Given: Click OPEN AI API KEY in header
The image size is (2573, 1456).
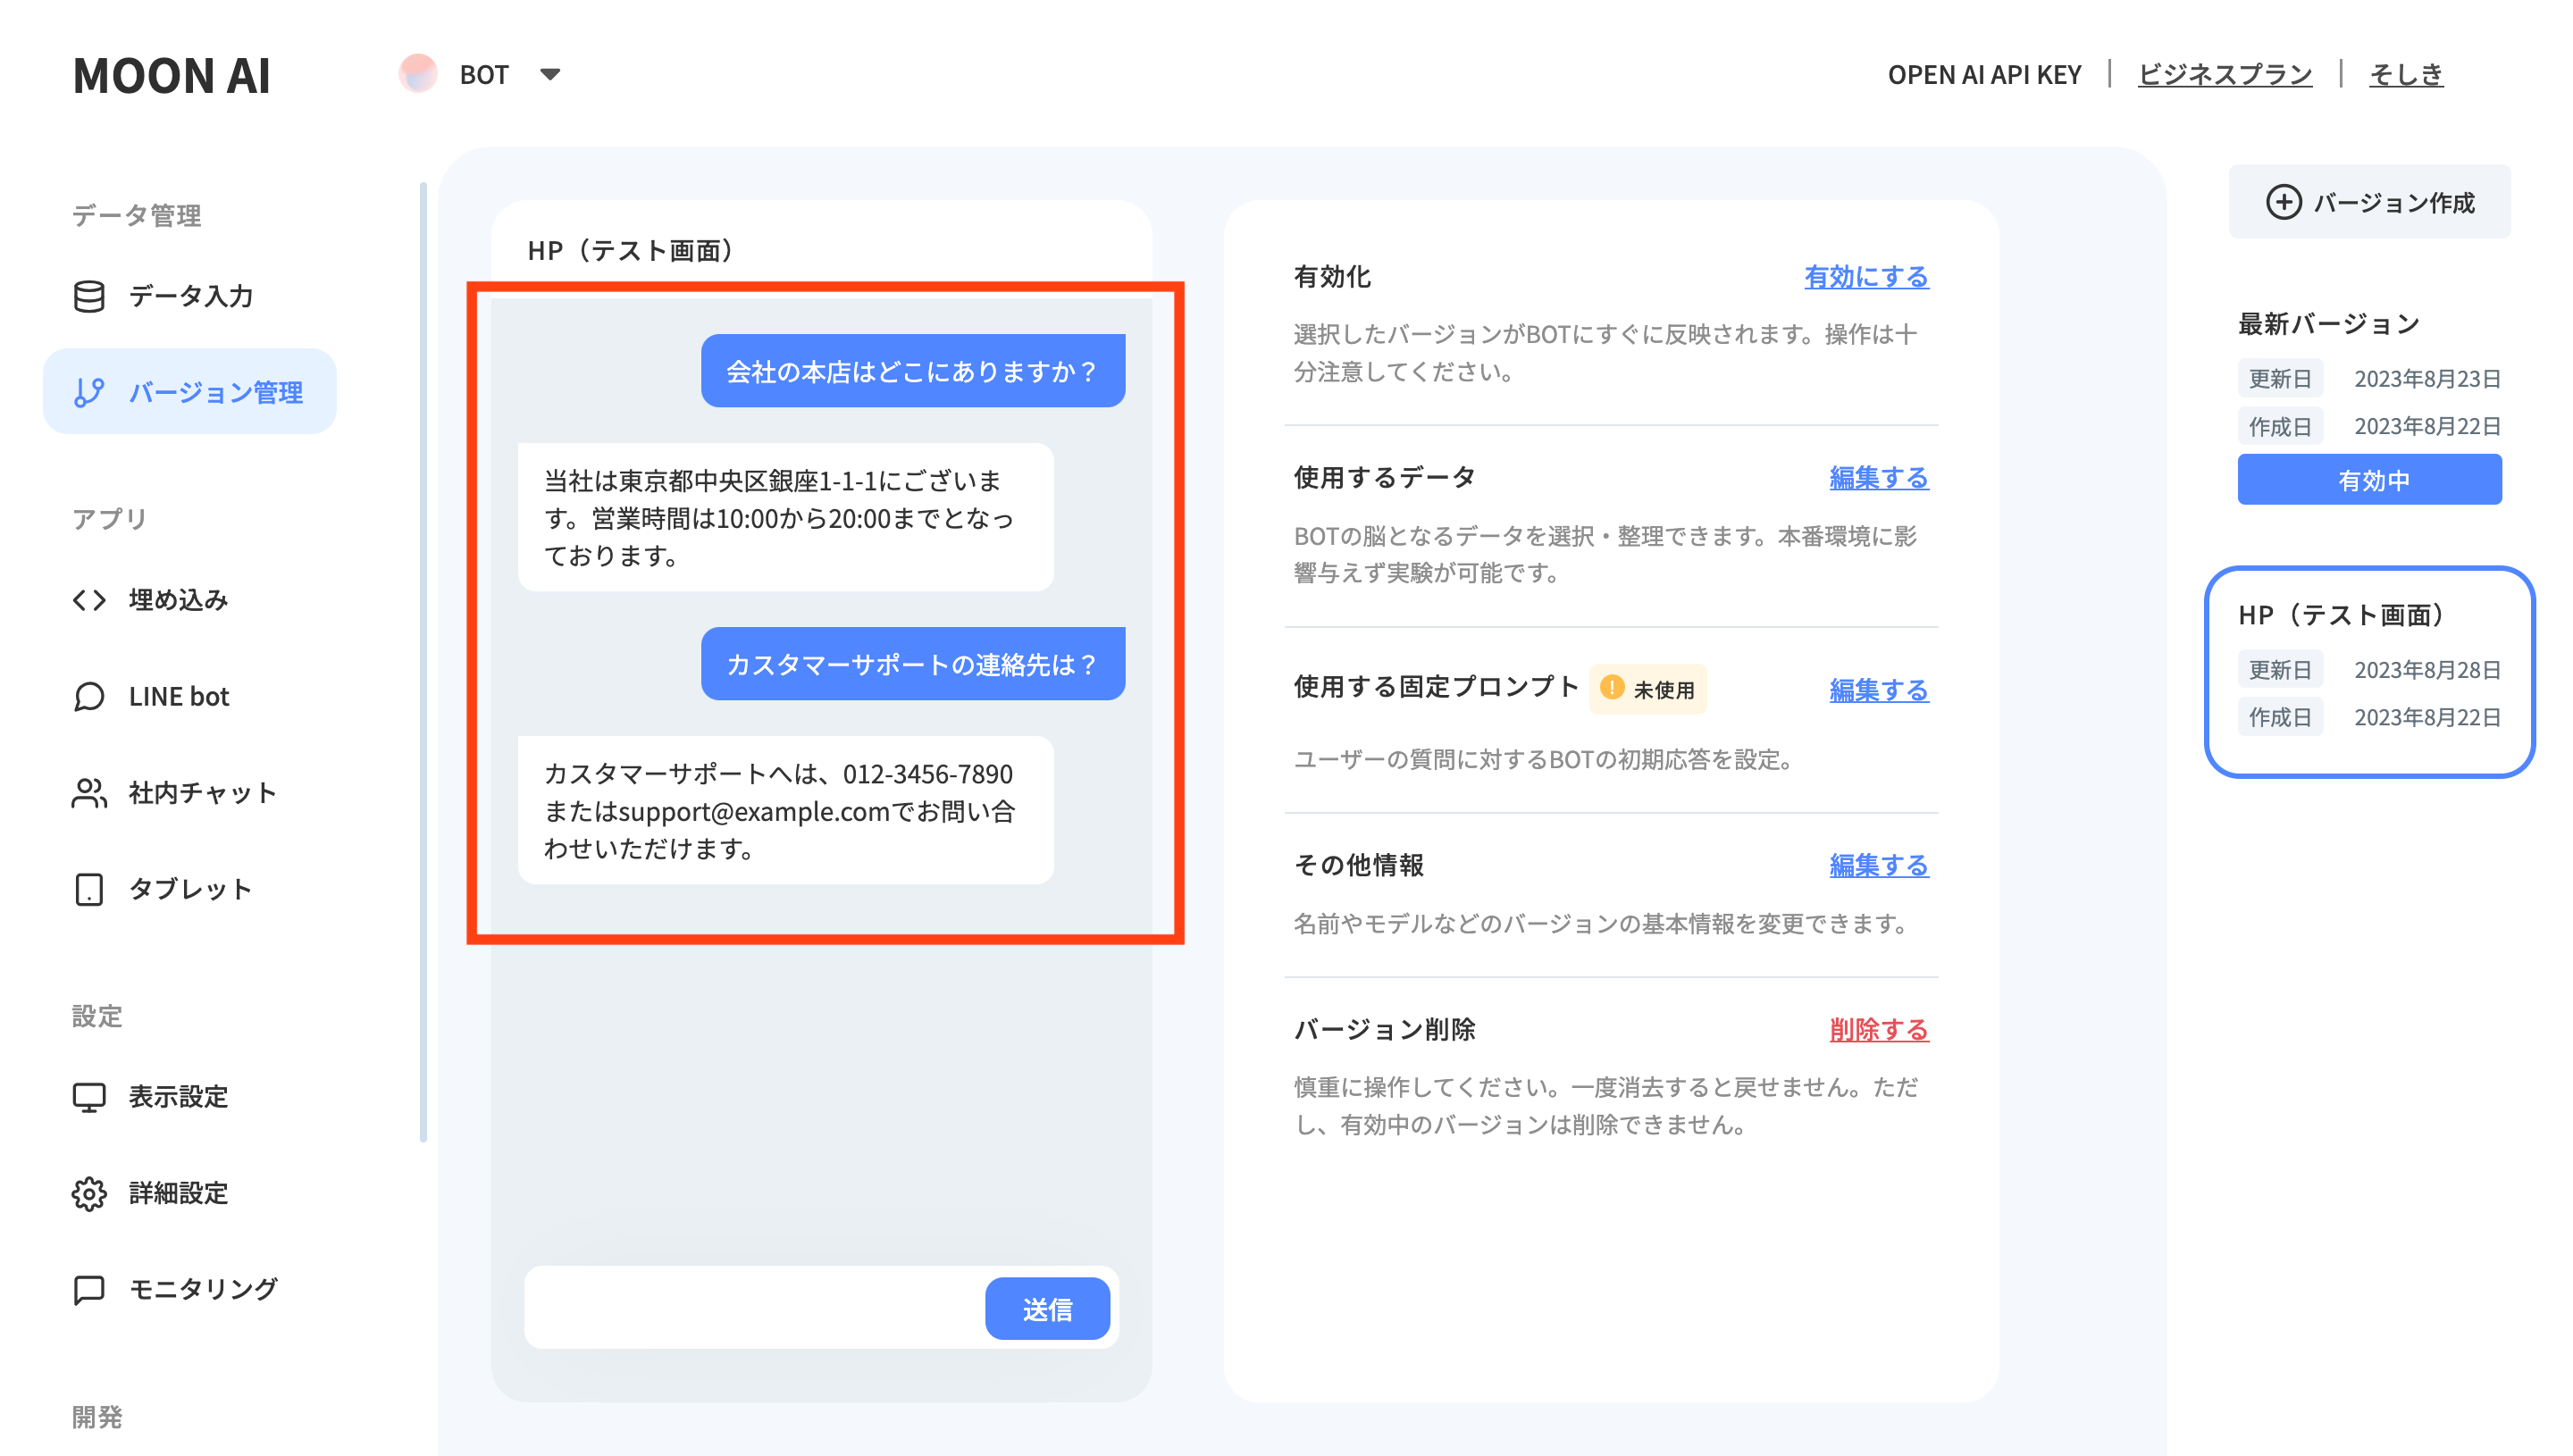Looking at the screenshot, I should coord(1984,74).
